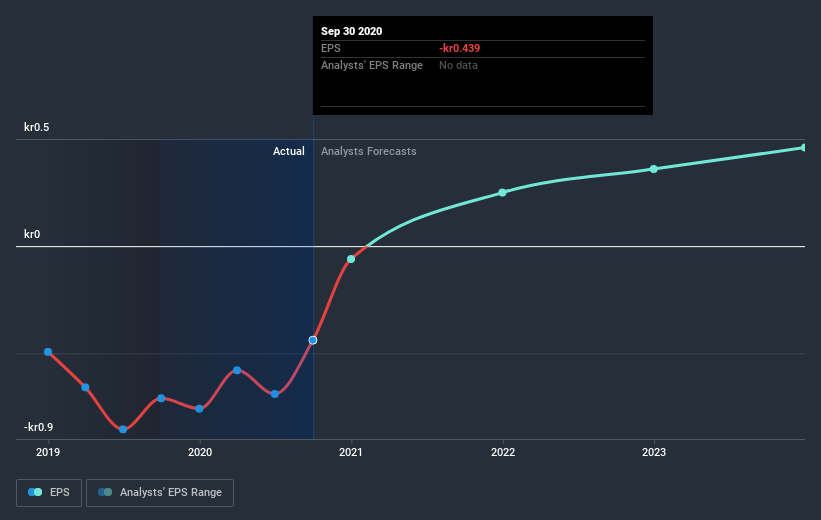Click the 'Sep 30 2020' tooltip date

click(x=351, y=31)
